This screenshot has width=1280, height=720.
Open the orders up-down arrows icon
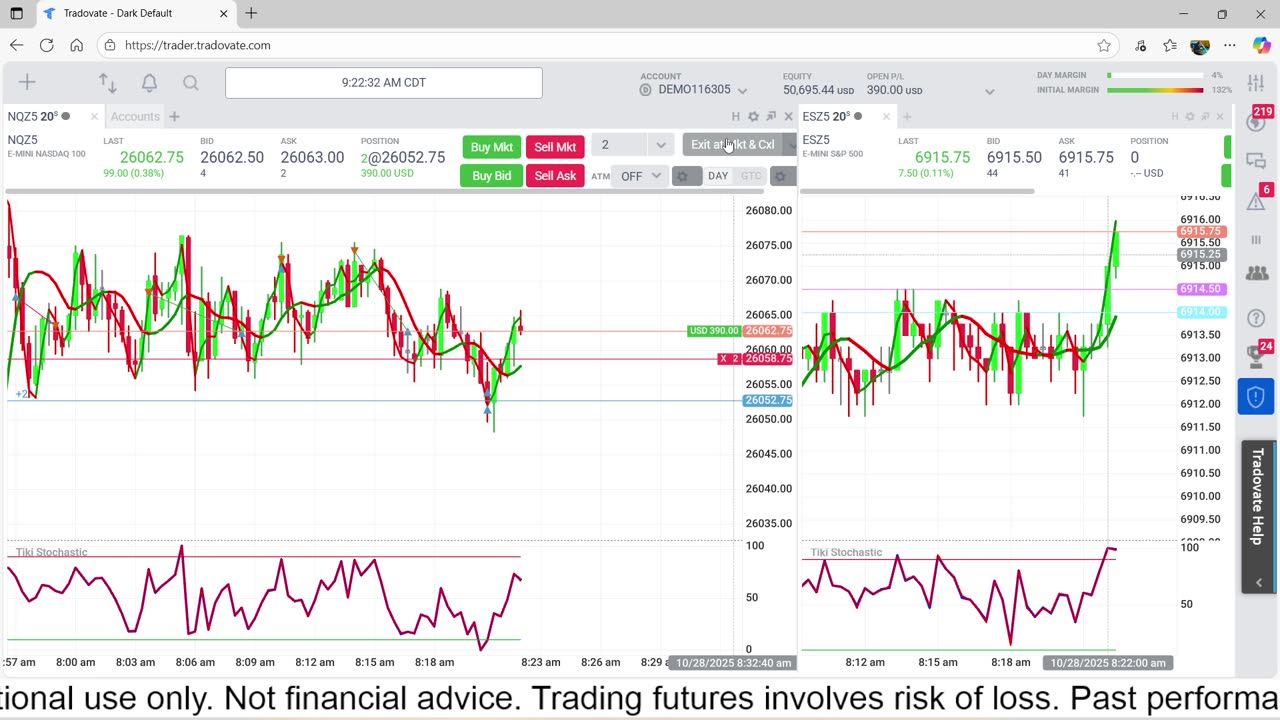point(107,83)
